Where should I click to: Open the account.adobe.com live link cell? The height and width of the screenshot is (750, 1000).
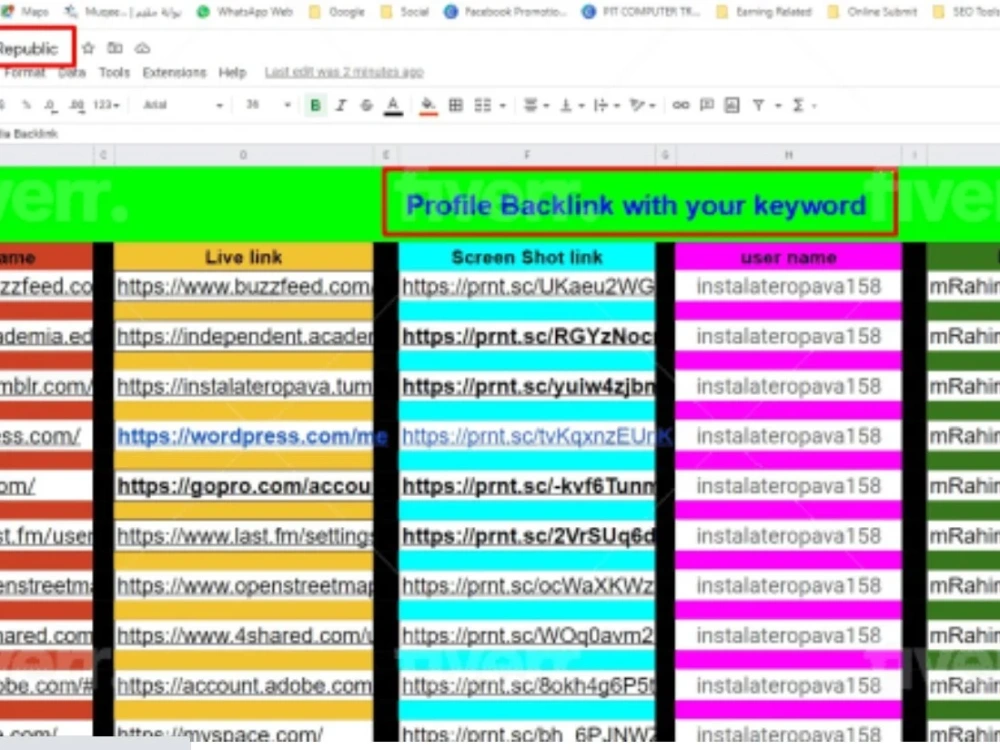tap(243, 686)
